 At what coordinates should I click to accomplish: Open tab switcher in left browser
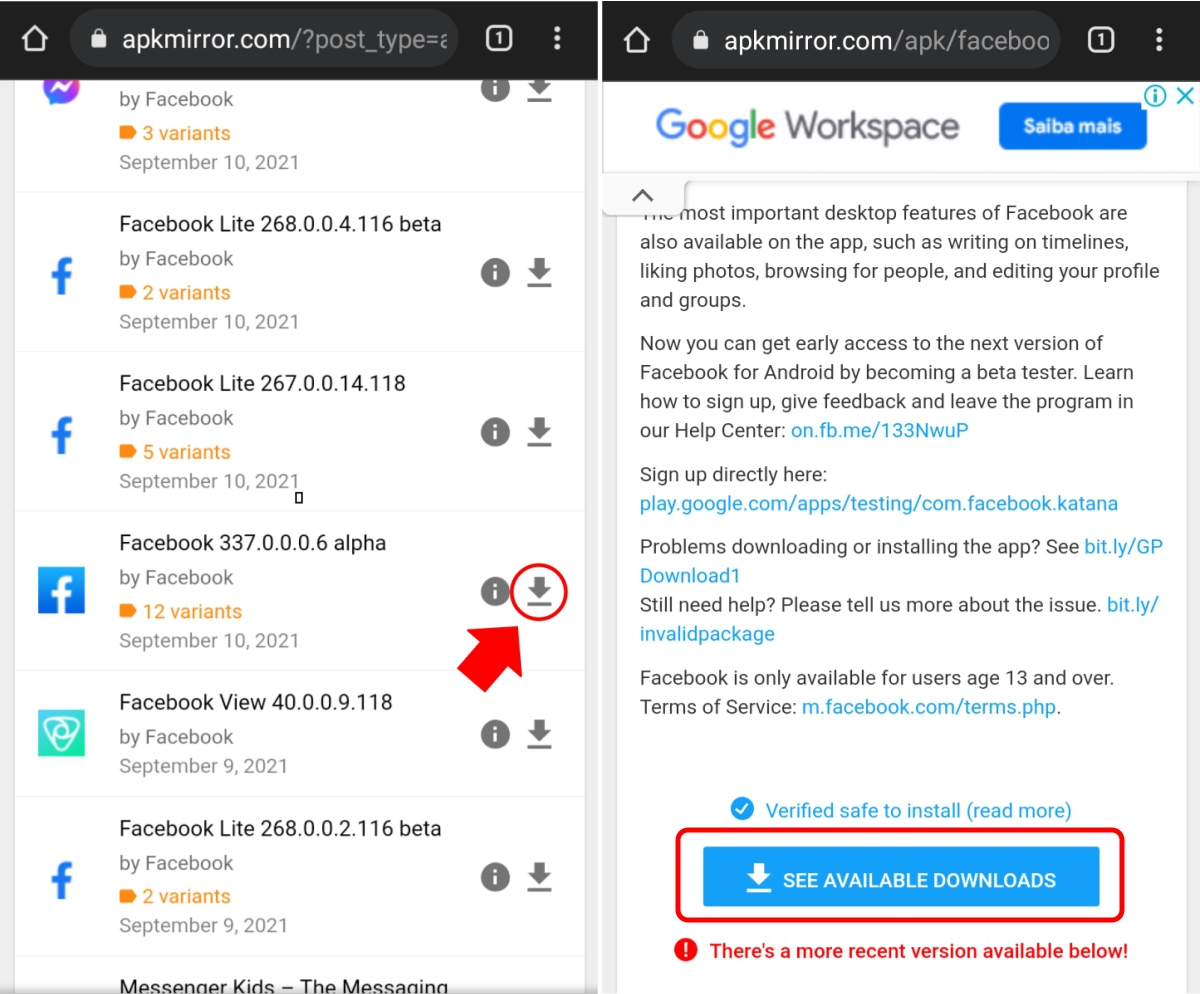pyautogui.click(x=498, y=39)
